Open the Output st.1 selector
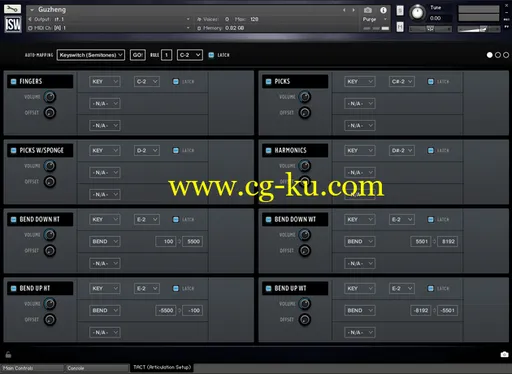The height and width of the screenshot is (374, 512). (x=109, y=19)
